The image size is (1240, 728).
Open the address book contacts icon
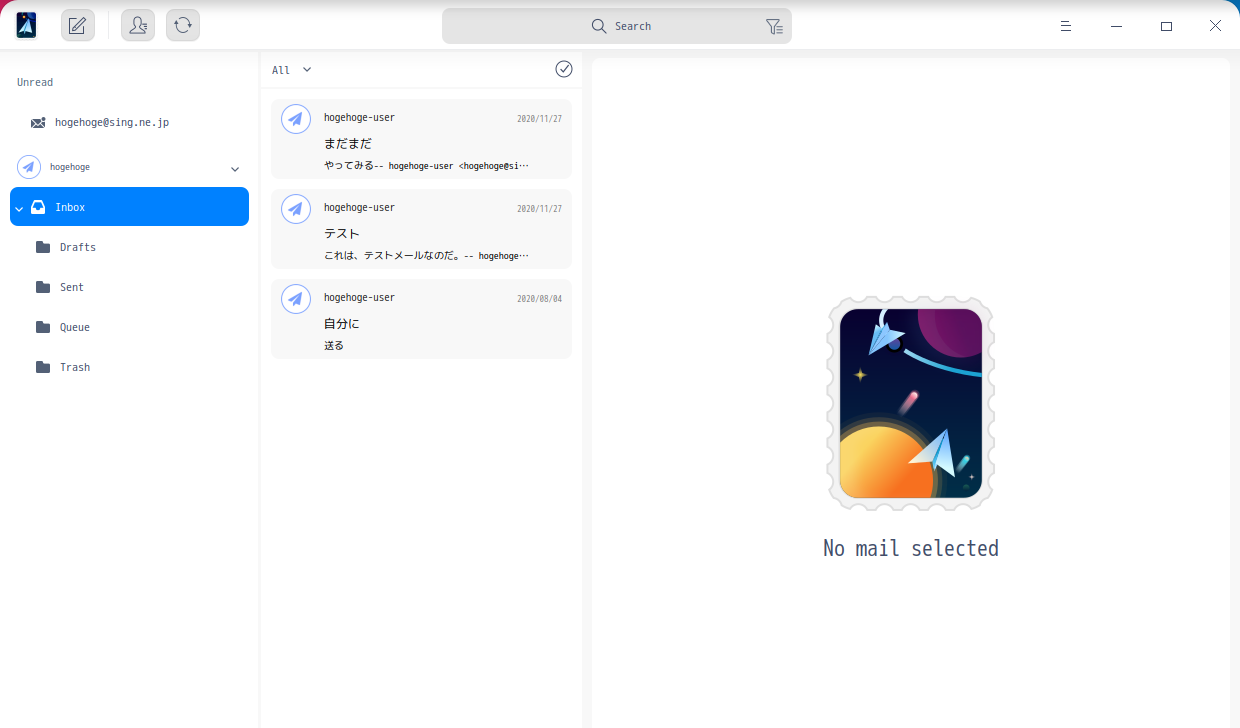tap(138, 25)
